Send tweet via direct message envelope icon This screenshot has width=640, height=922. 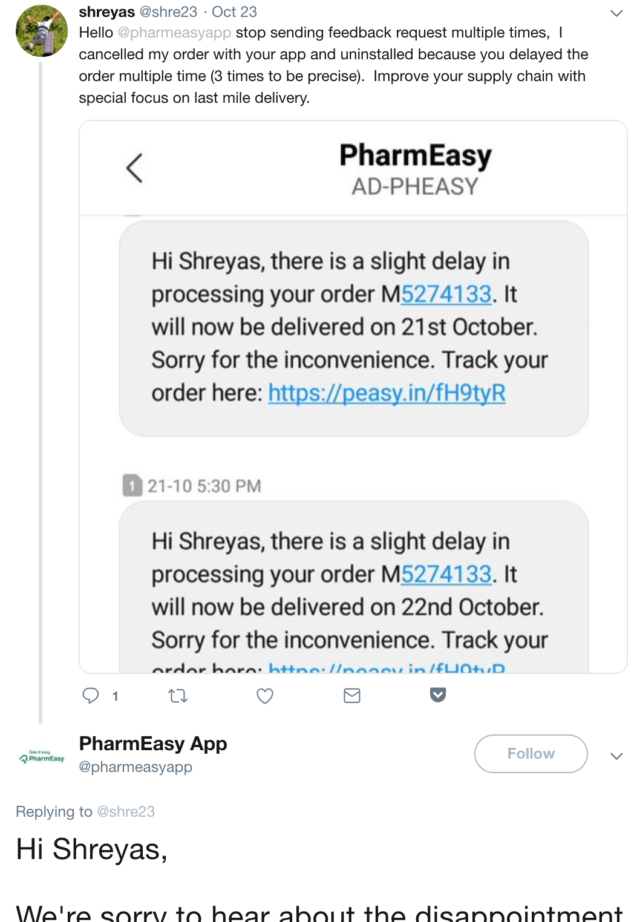pos(352,695)
